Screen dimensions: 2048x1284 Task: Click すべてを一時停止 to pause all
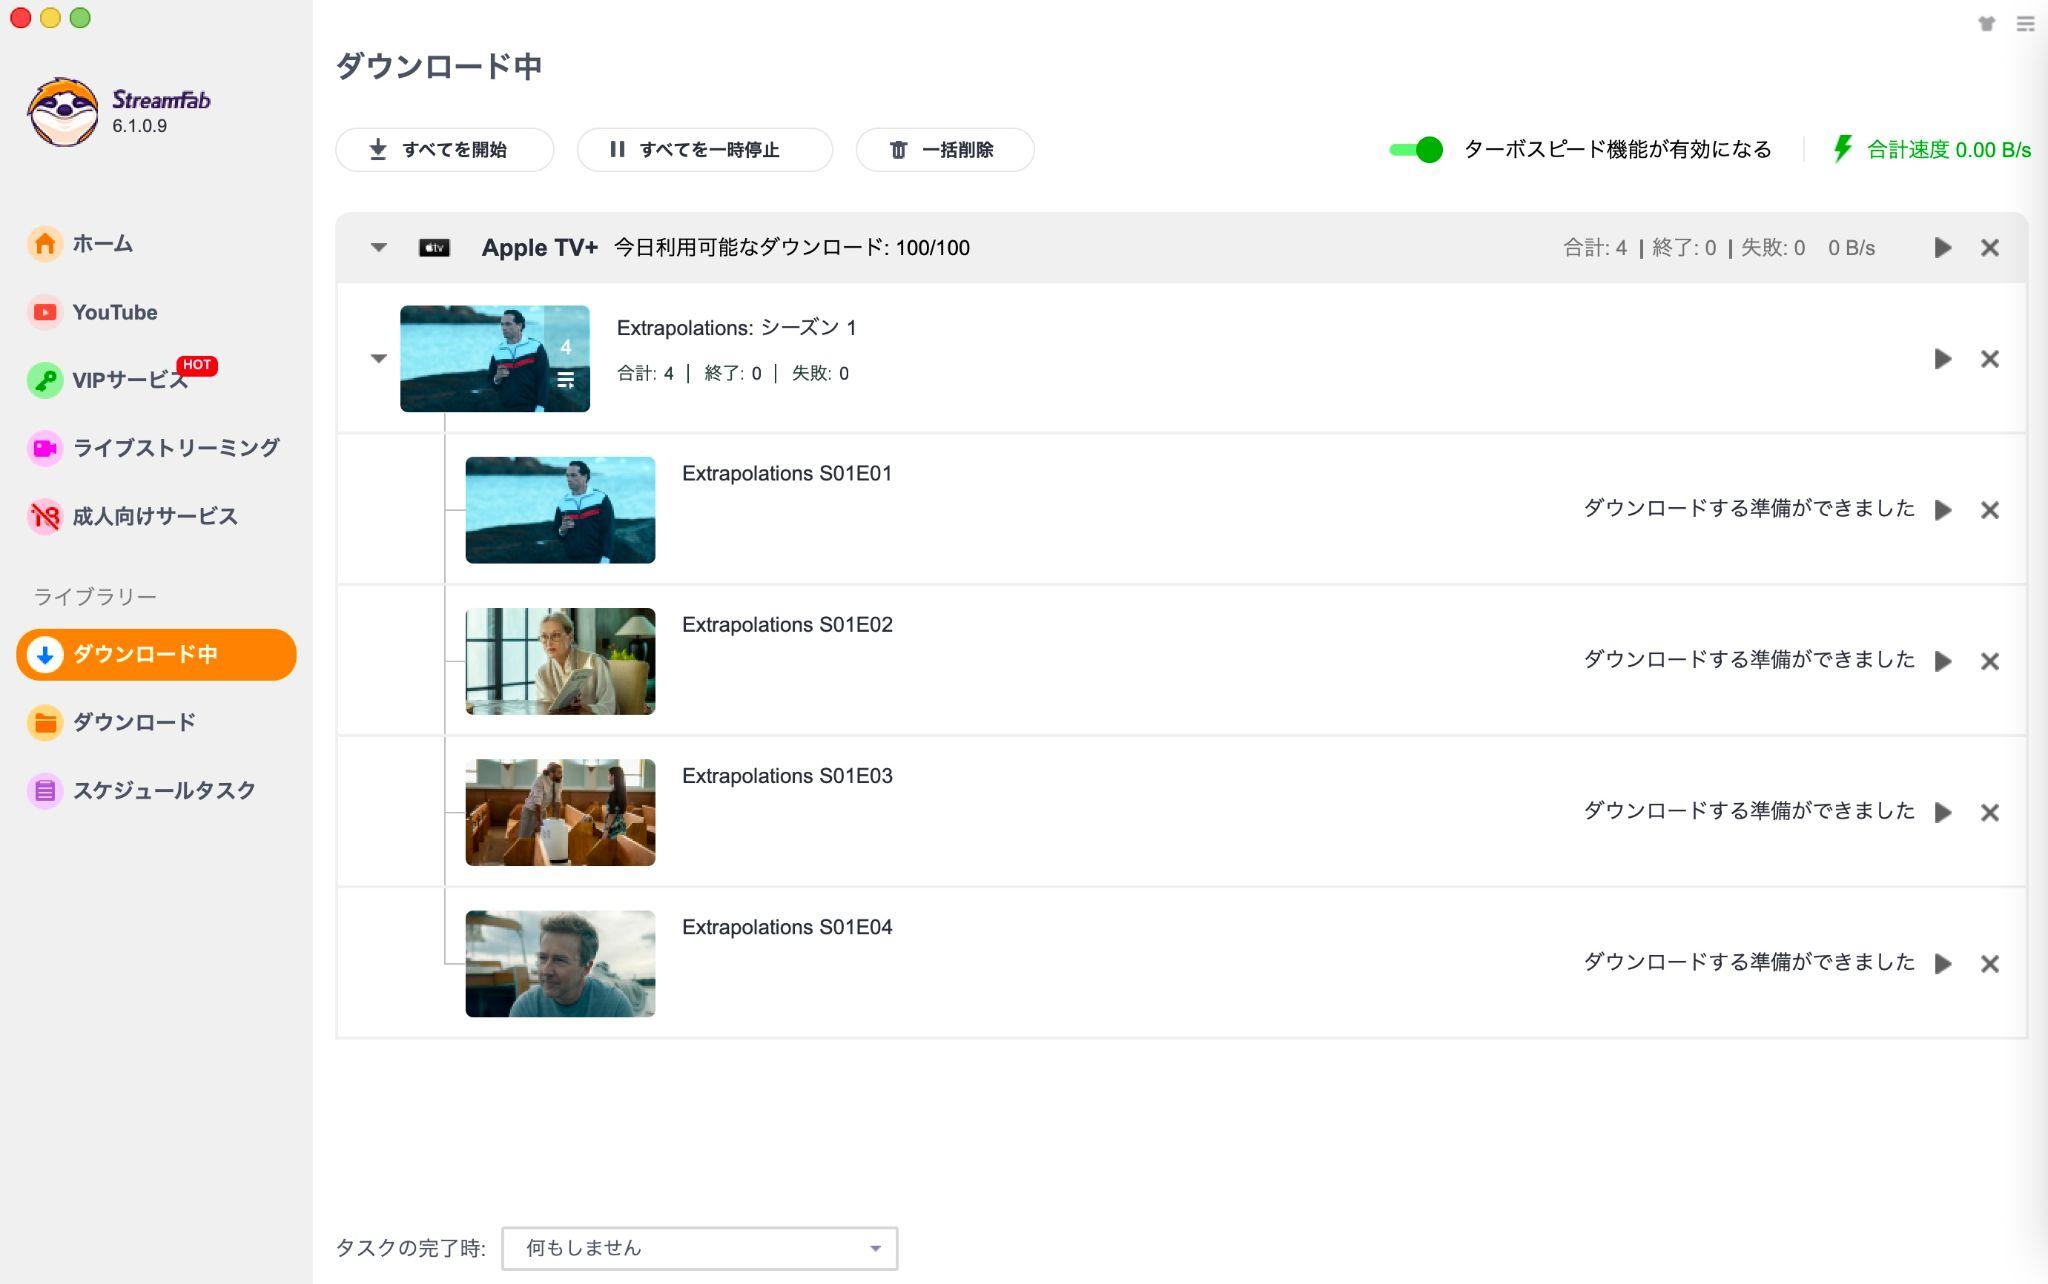704,150
